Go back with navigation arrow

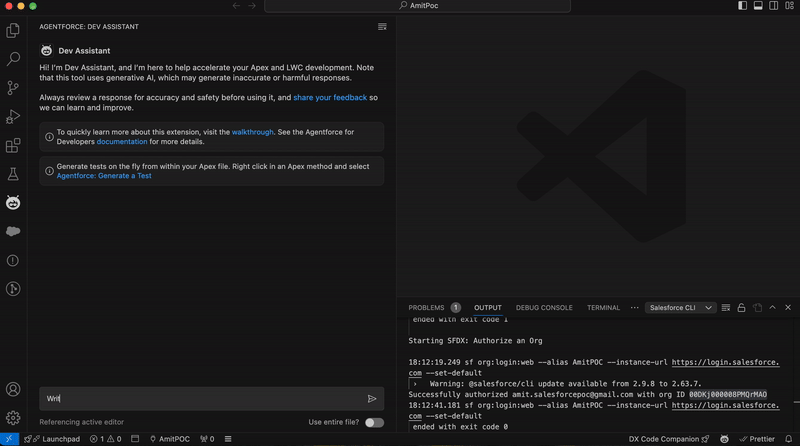[236, 6]
